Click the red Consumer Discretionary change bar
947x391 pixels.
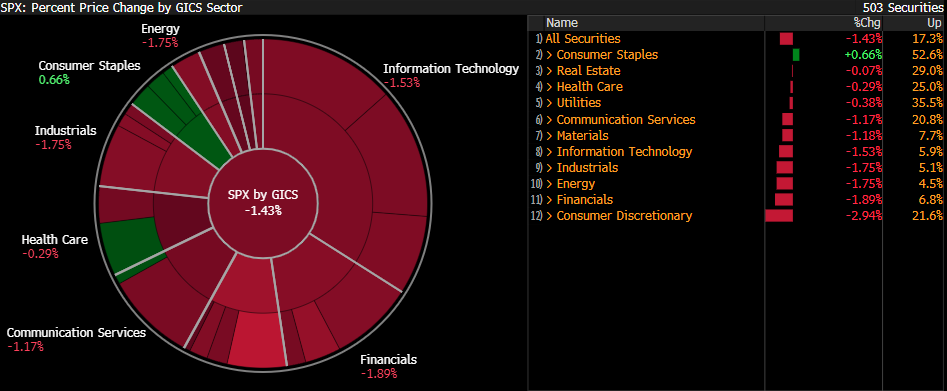coord(779,216)
